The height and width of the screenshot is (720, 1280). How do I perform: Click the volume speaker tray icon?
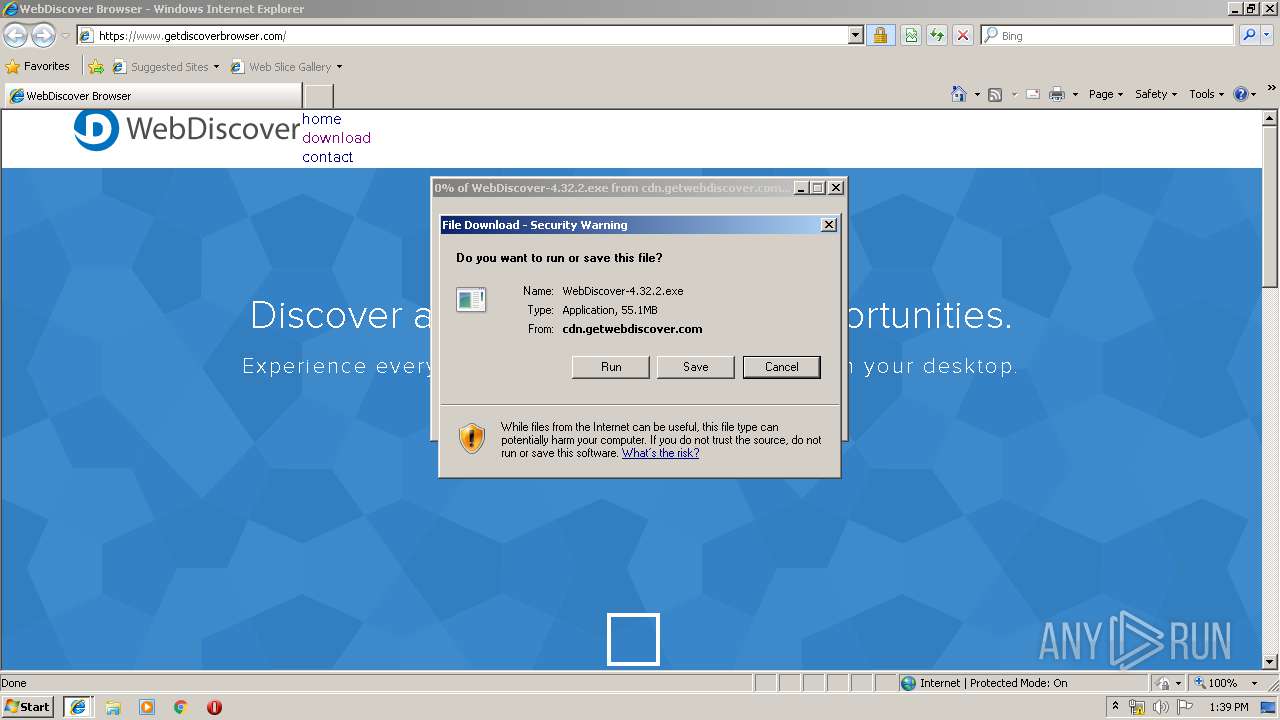(1160, 707)
